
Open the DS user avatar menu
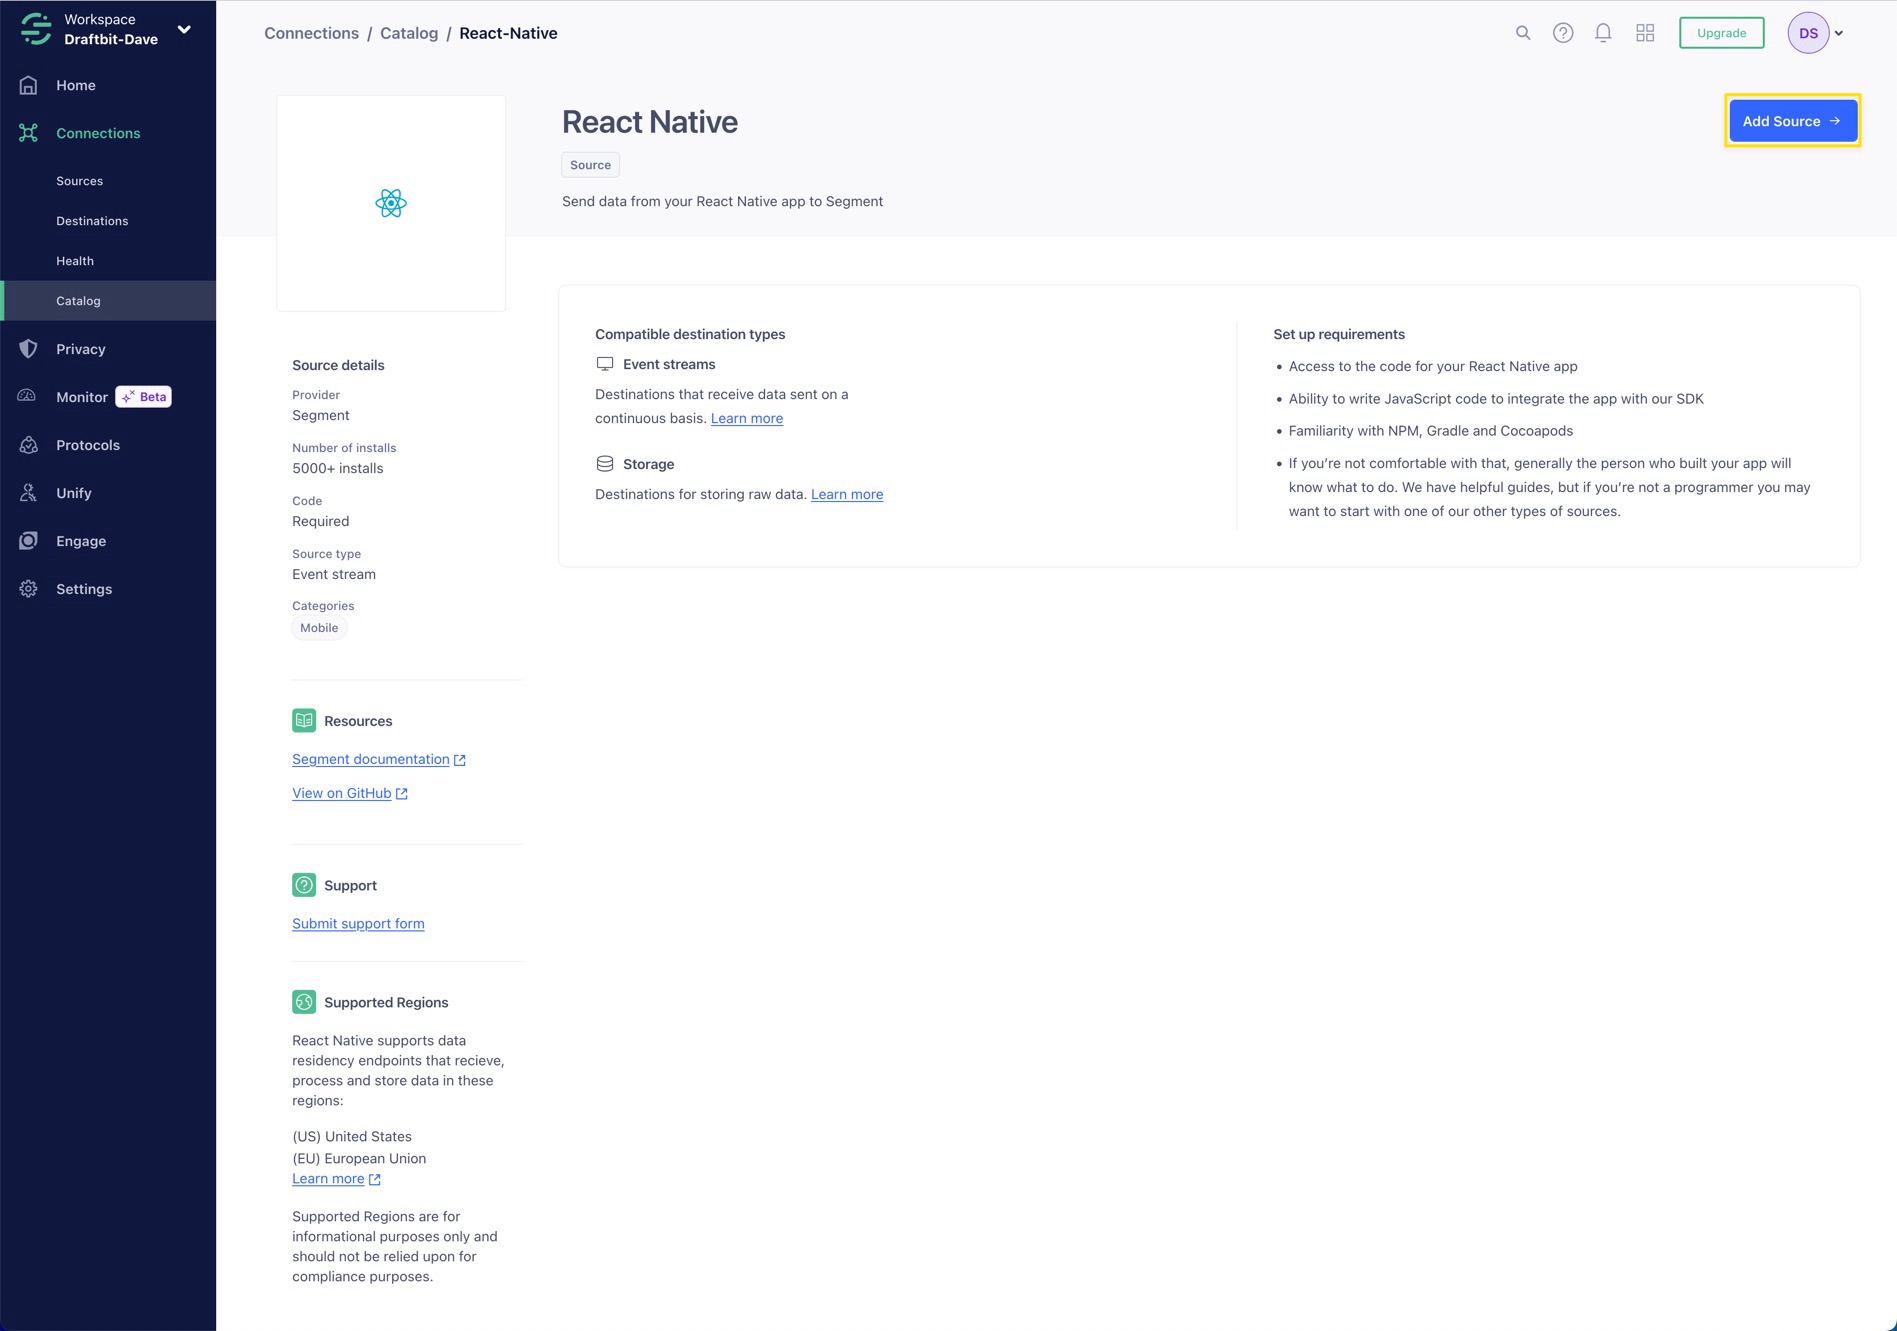coord(1815,33)
